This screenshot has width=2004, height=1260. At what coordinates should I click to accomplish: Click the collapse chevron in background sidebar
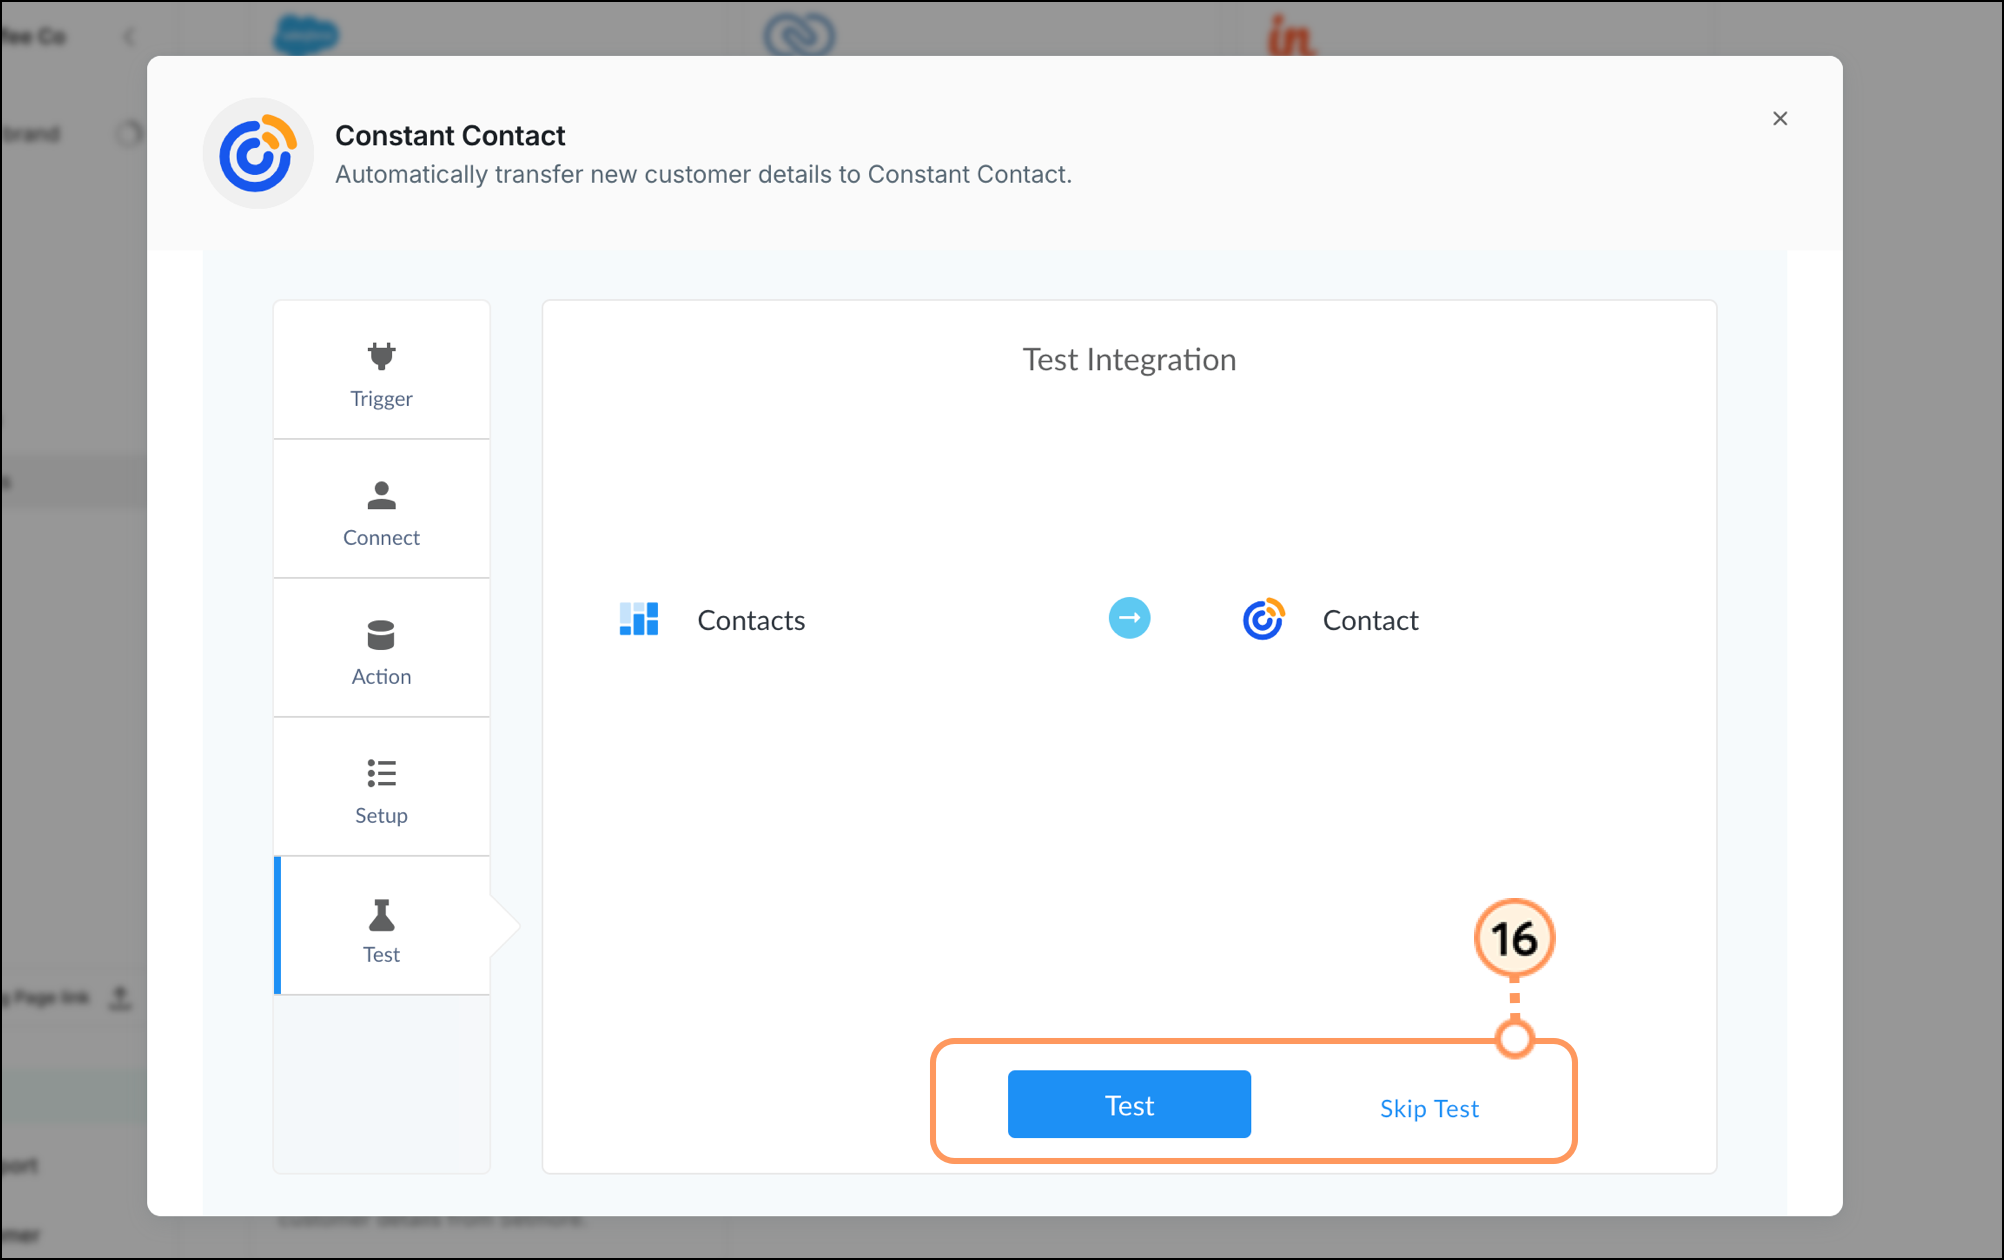[129, 37]
